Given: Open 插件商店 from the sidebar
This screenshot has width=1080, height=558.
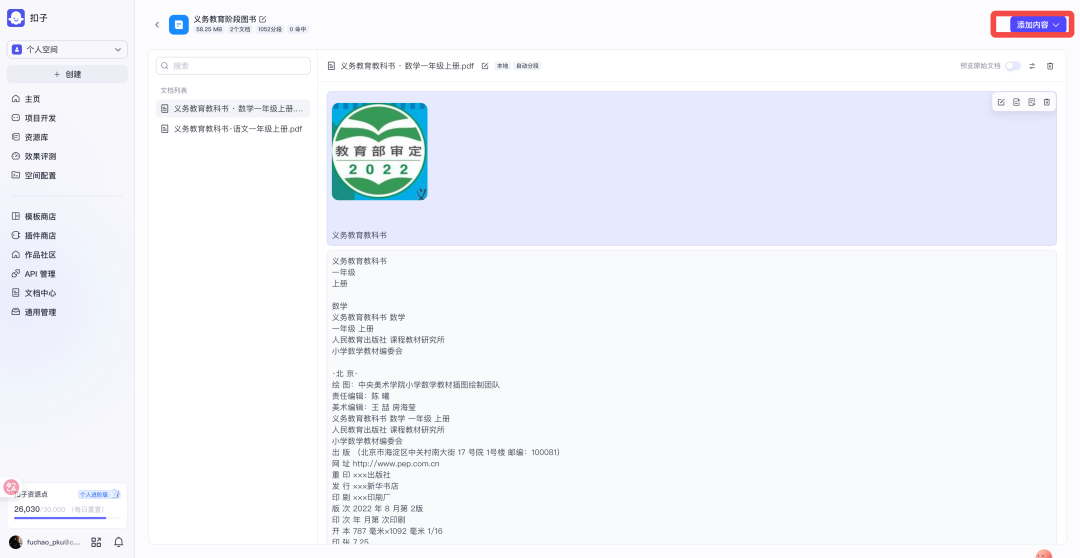Looking at the screenshot, I should pos(40,235).
